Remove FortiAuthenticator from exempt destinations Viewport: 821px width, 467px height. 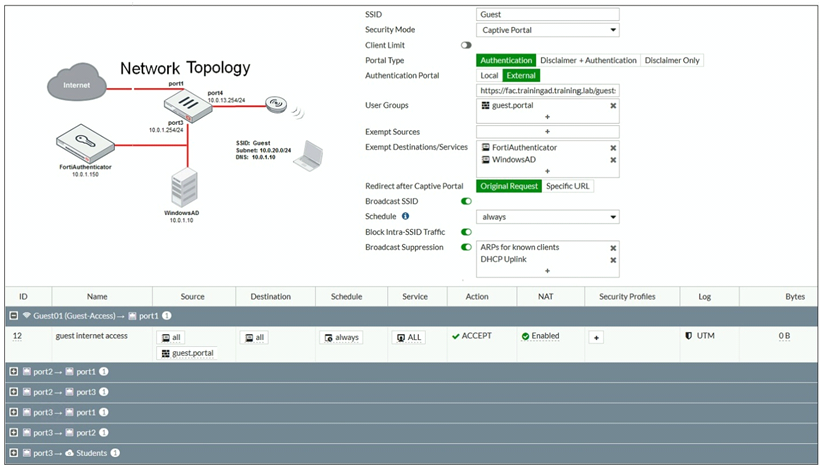coord(612,148)
